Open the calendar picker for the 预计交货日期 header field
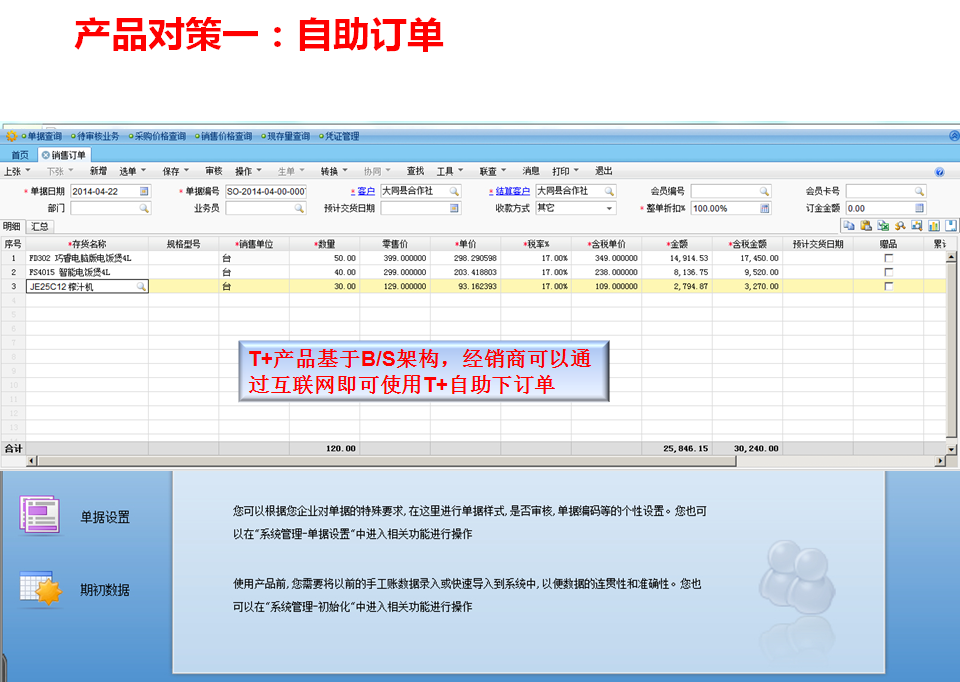Viewport: 960px width, 682px height. pyautogui.click(x=454, y=208)
